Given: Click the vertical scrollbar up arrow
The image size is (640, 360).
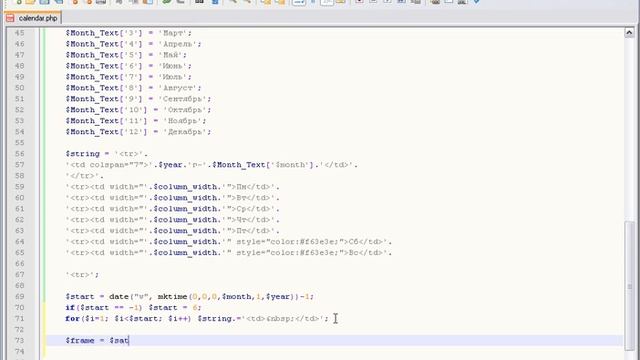Looking at the screenshot, I should point(629,33).
